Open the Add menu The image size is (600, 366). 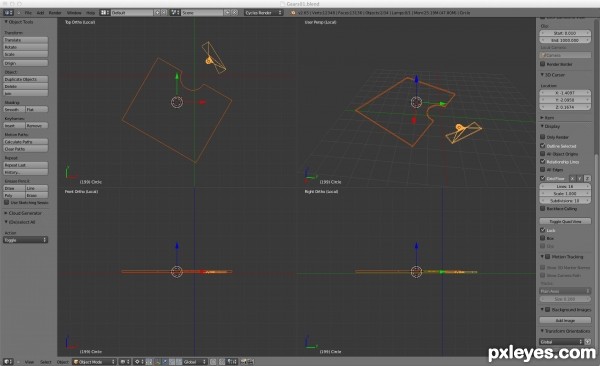[x=40, y=13]
